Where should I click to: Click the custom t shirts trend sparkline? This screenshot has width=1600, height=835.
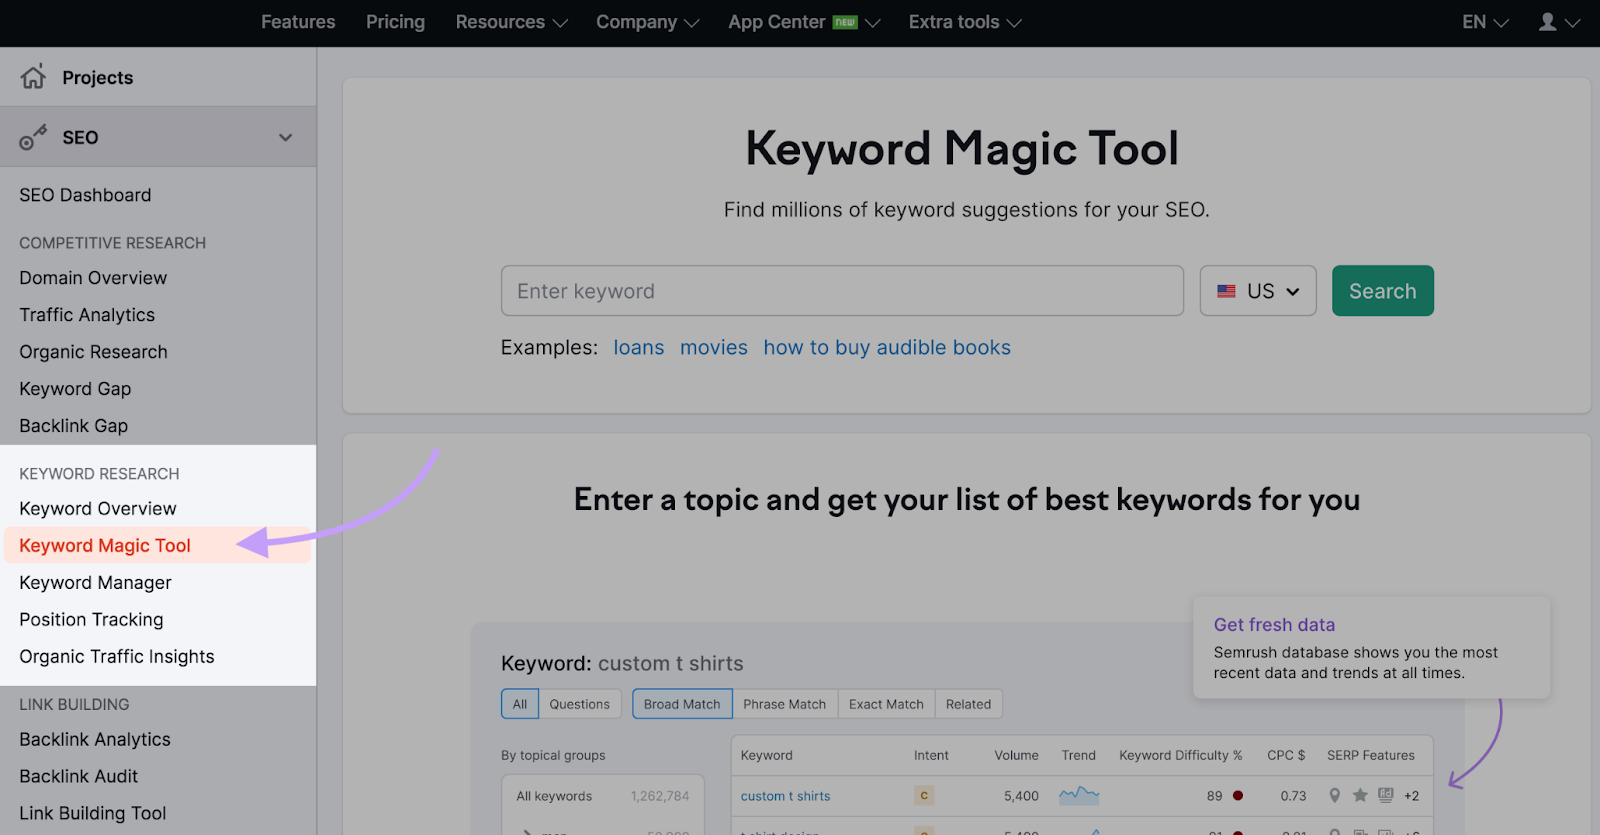tap(1079, 796)
